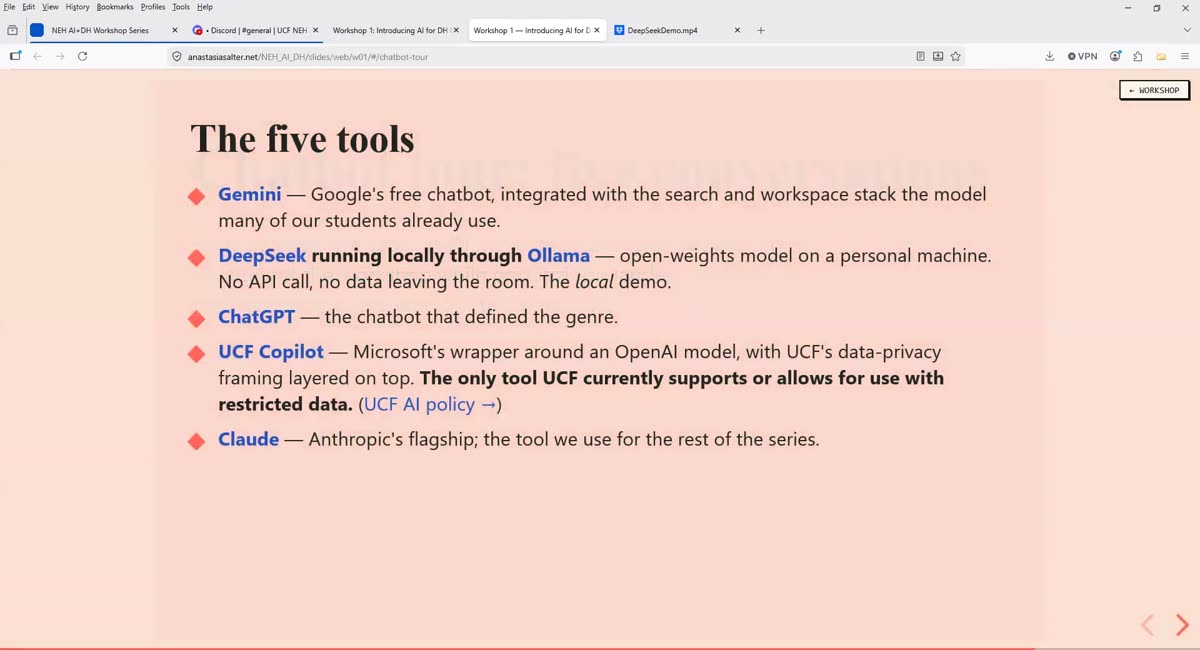Follow the UCF Copilot link
This screenshot has height=650, width=1200.
tap(271, 352)
